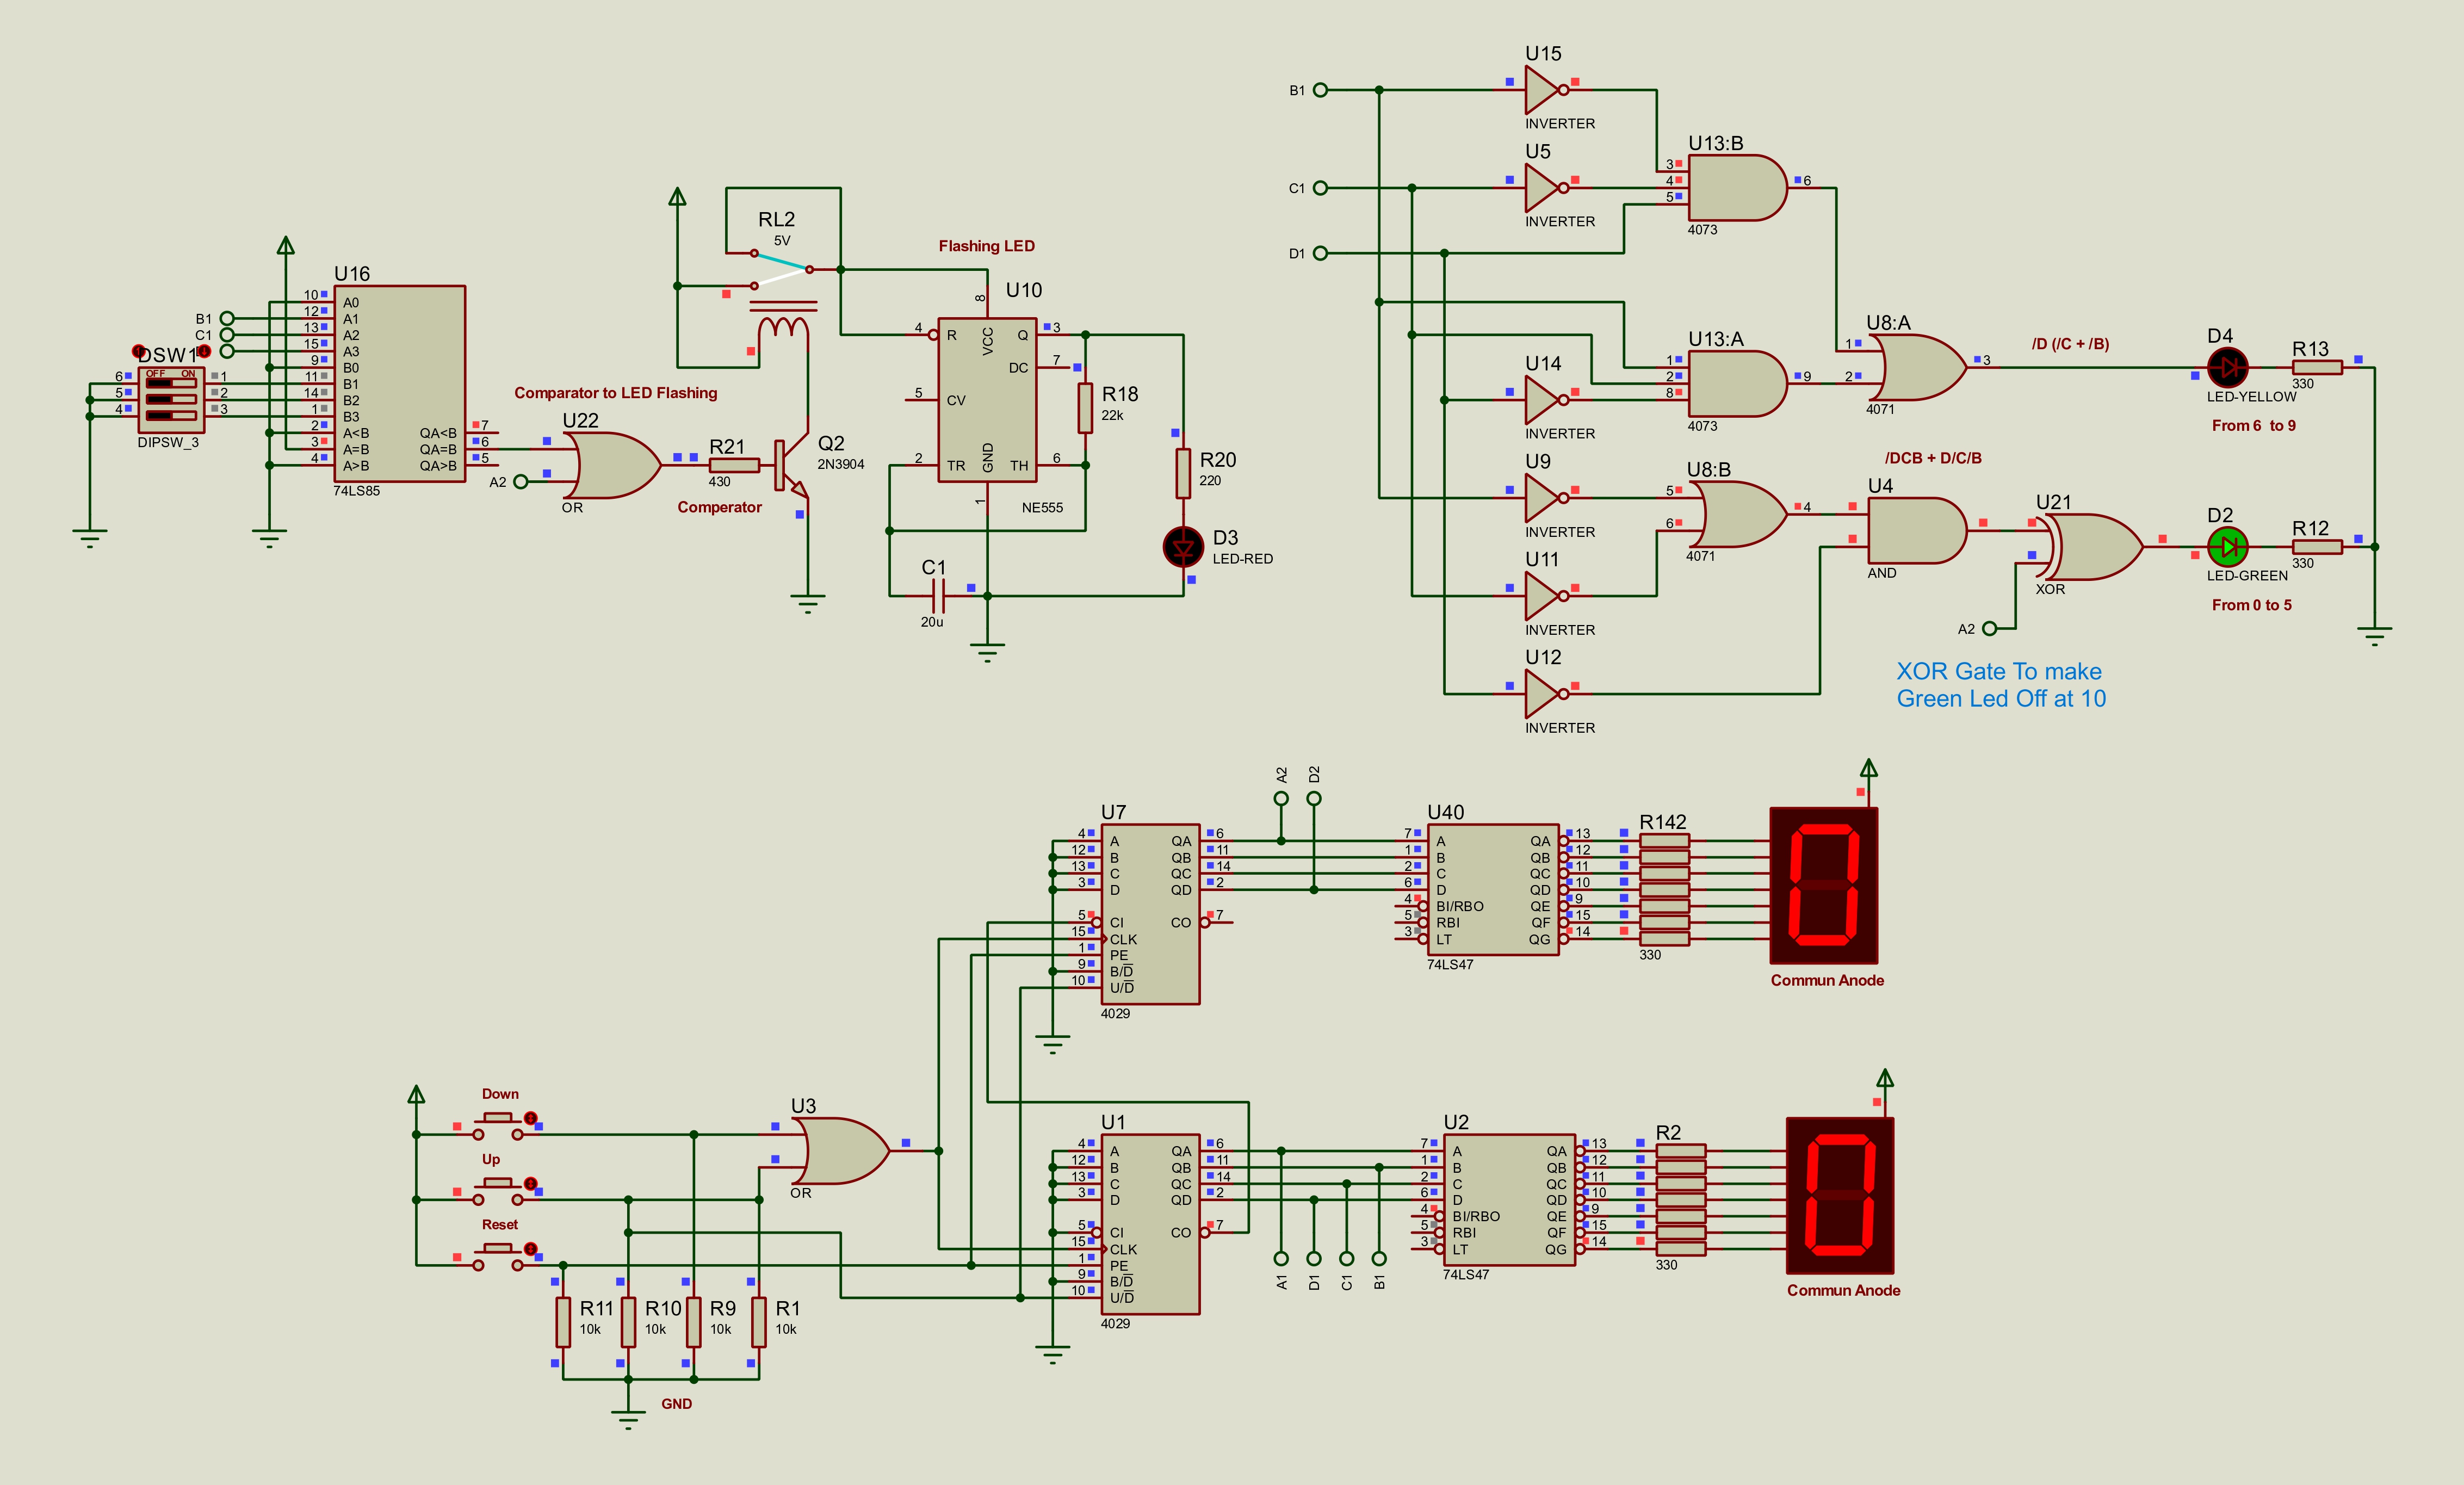This screenshot has height=1485, width=2464.
Task: Select the R142 resistor pack
Action: click(1665, 890)
